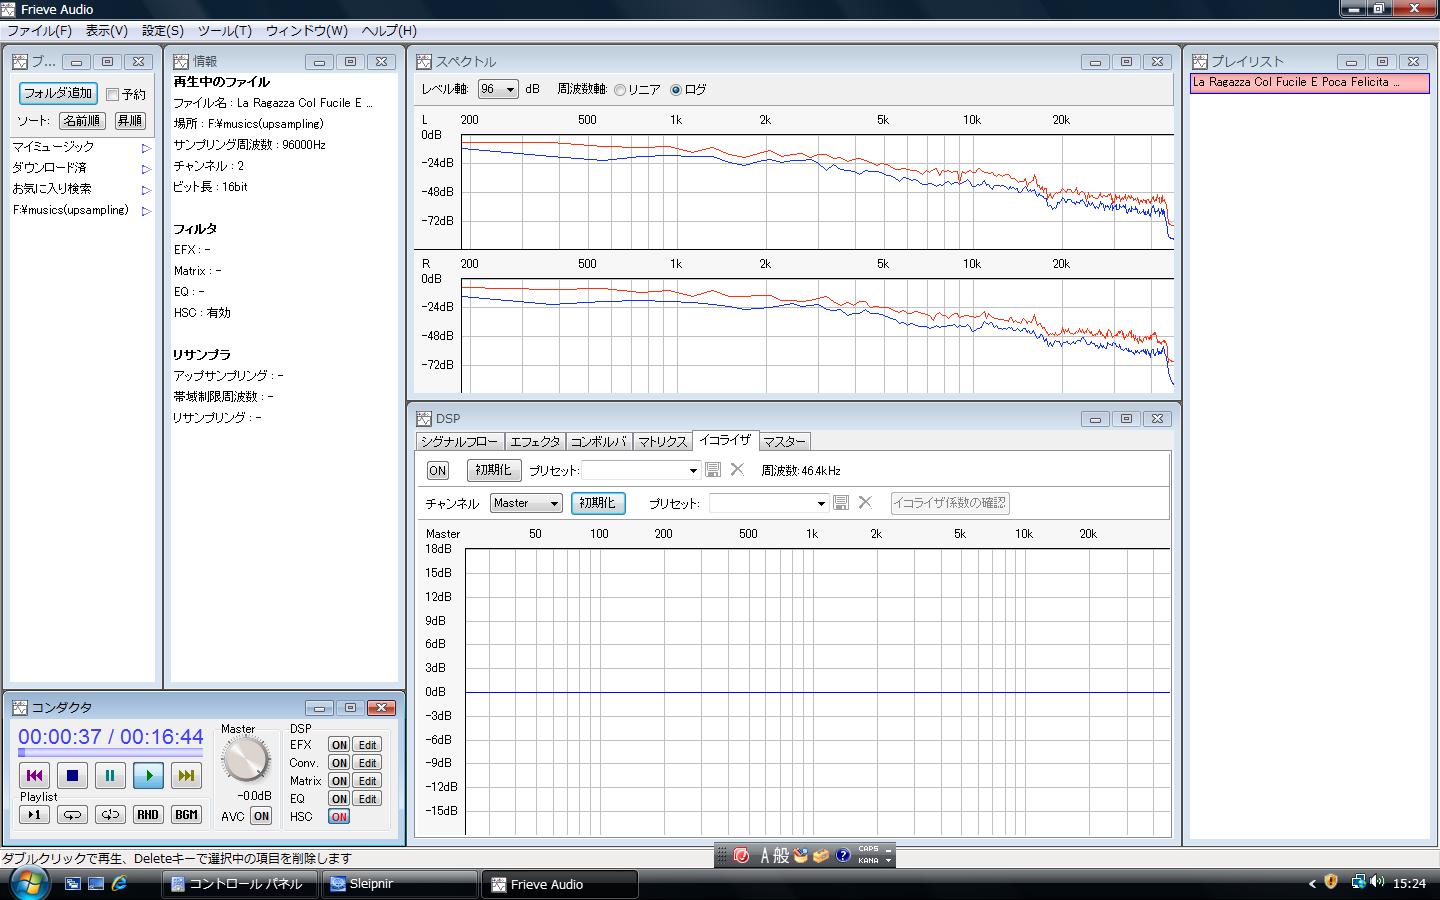The image size is (1440, 900).
Task: Save upper preset with floppy icon
Action: point(713,470)
